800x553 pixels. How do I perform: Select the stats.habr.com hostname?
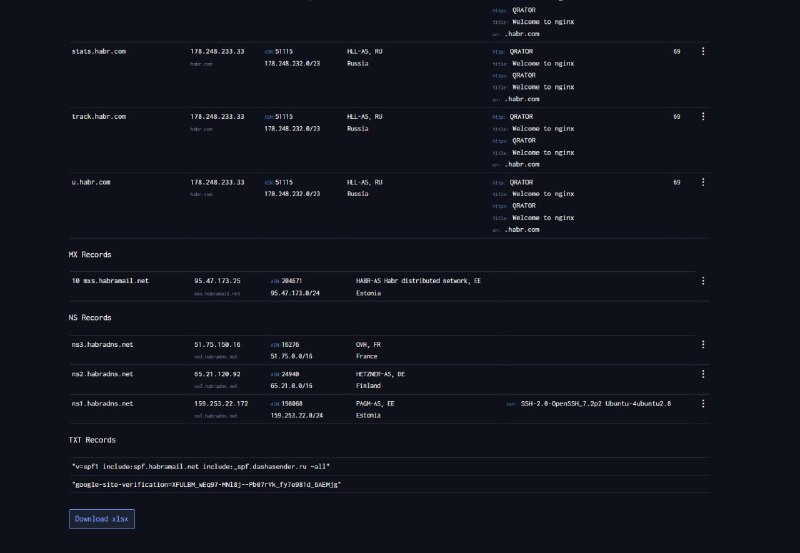[99, 52]
